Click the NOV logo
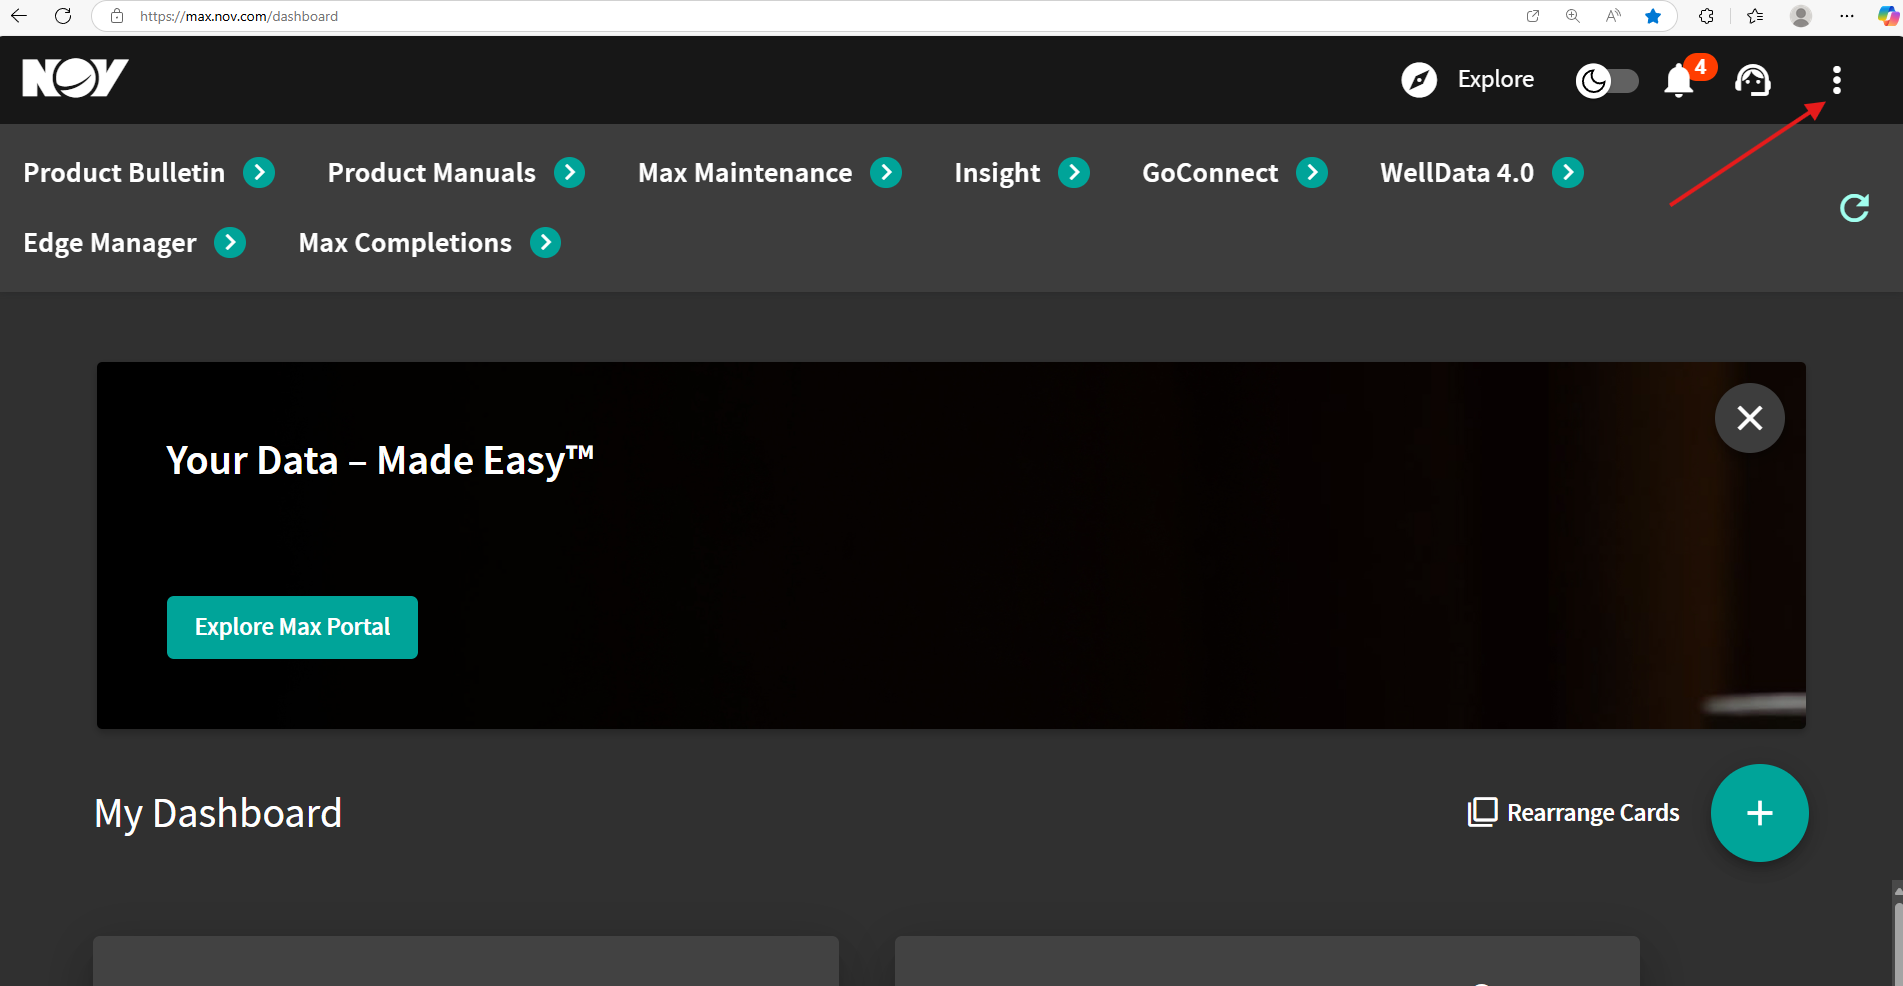Viewport: 1903px width, 986px height. pyautogui.click(x=75, y=78)
